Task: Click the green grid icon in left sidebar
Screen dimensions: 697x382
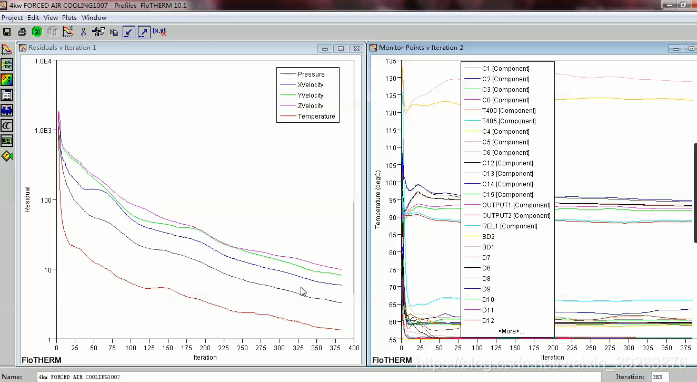Action: [7, 65]
